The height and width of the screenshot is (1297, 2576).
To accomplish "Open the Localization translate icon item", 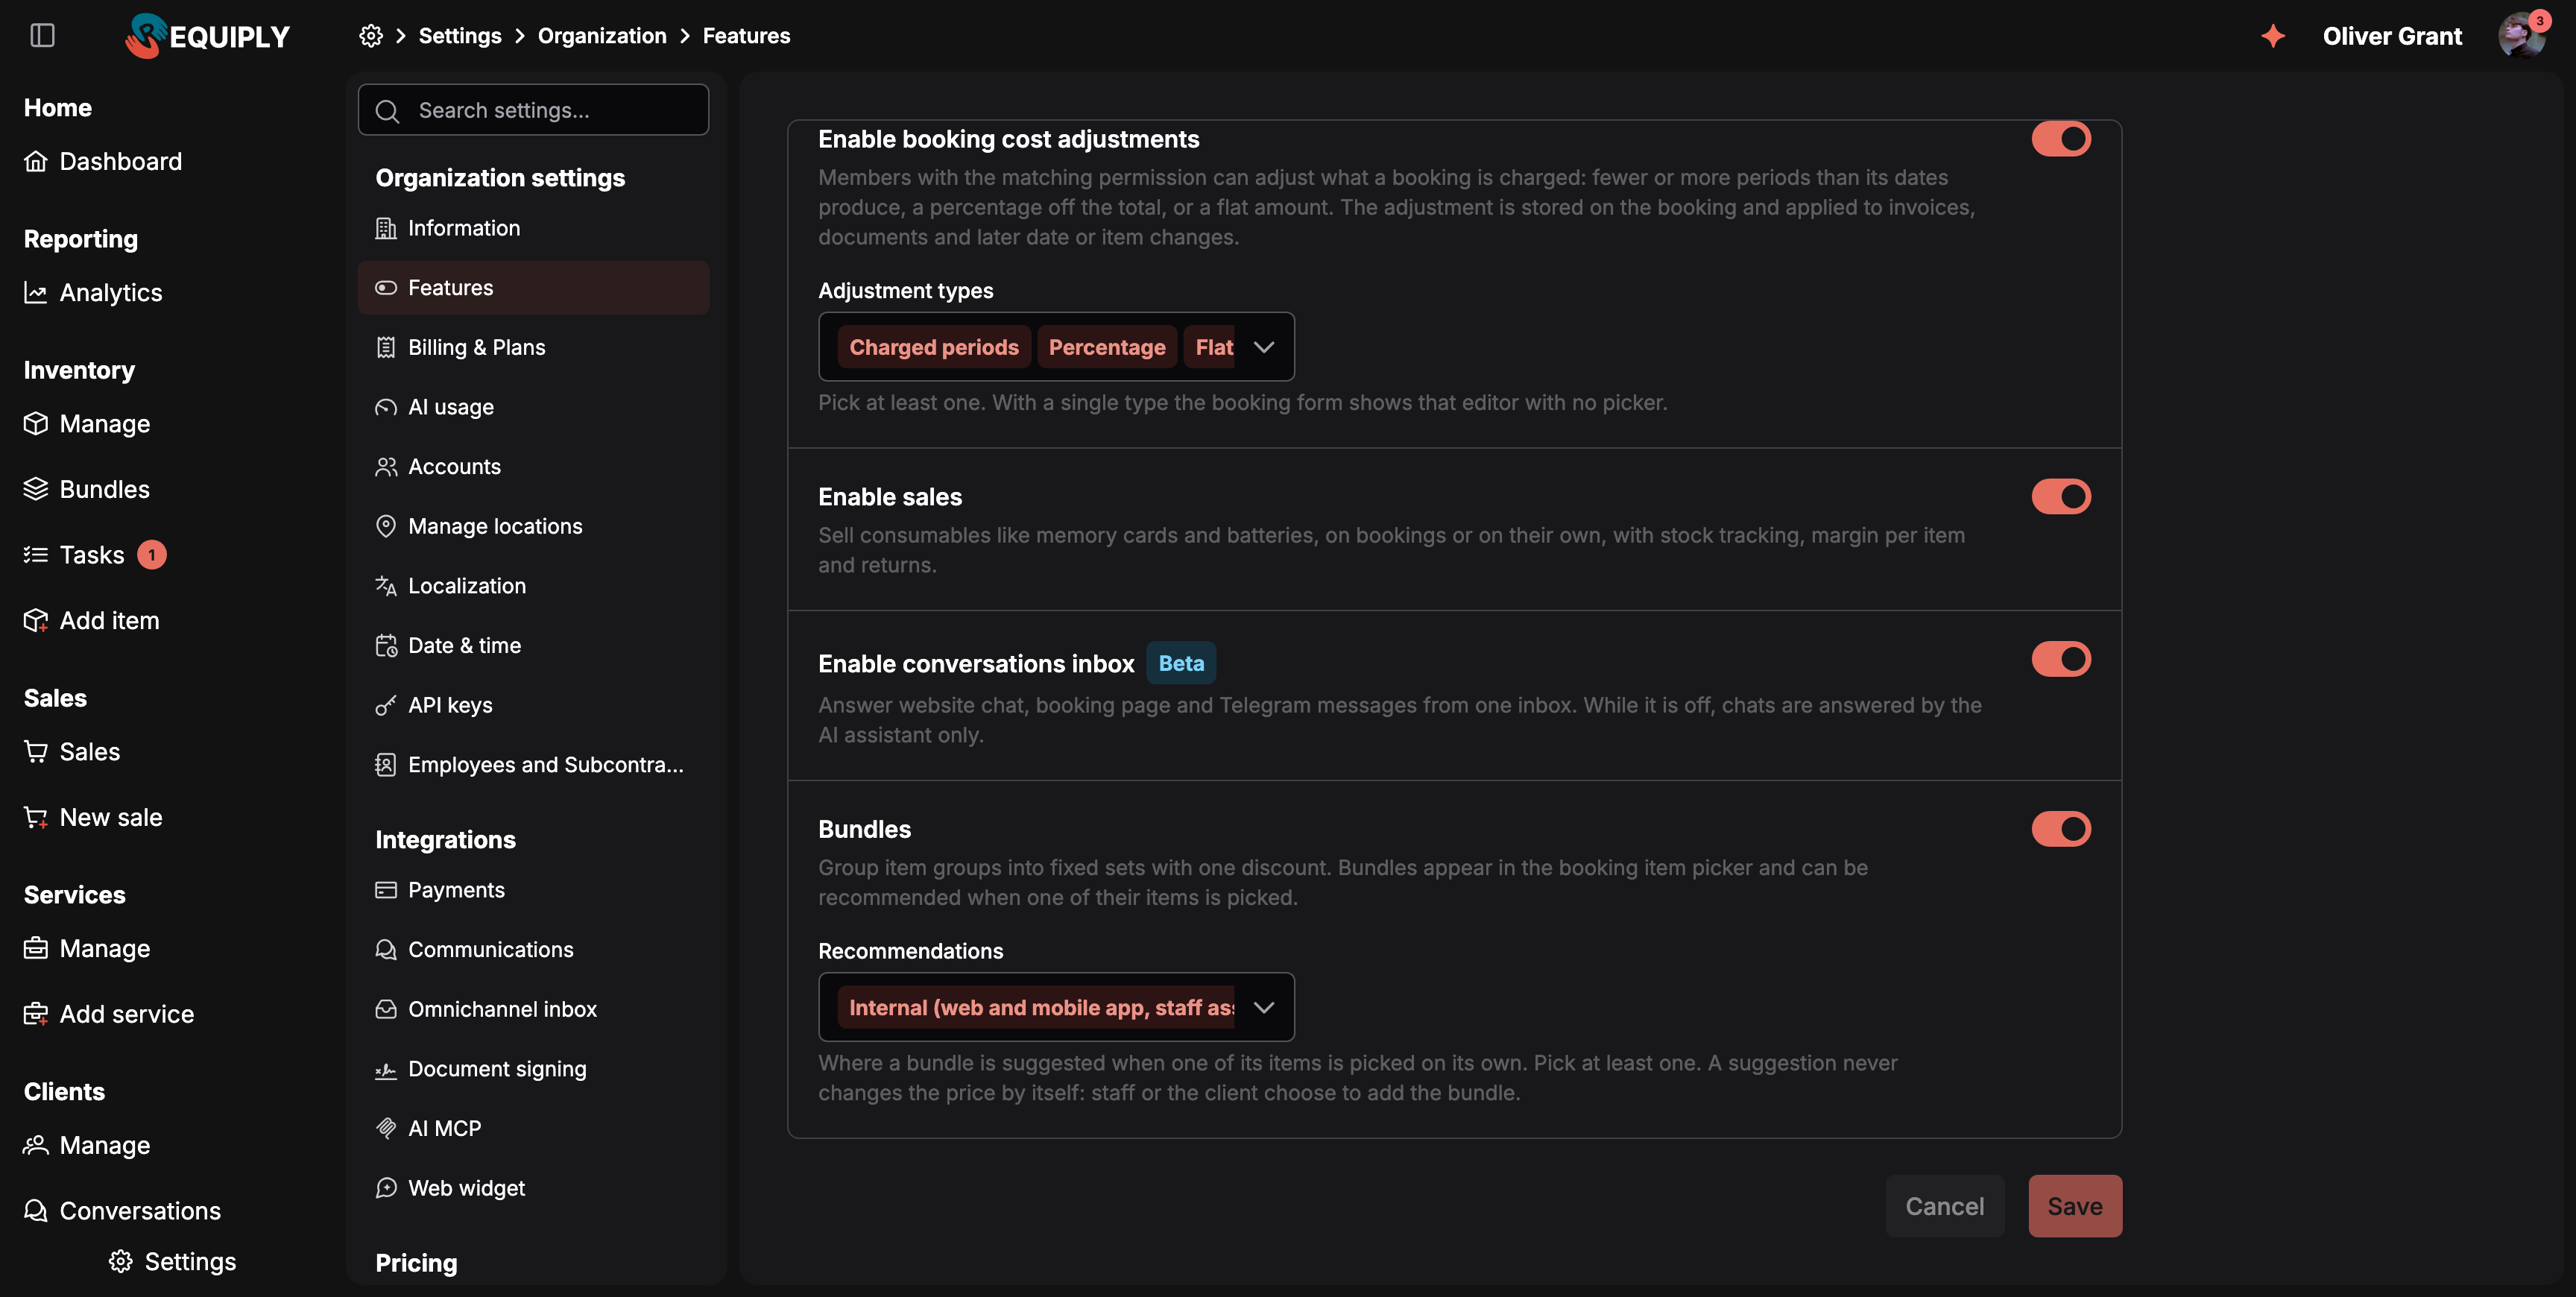I will 386,586.
